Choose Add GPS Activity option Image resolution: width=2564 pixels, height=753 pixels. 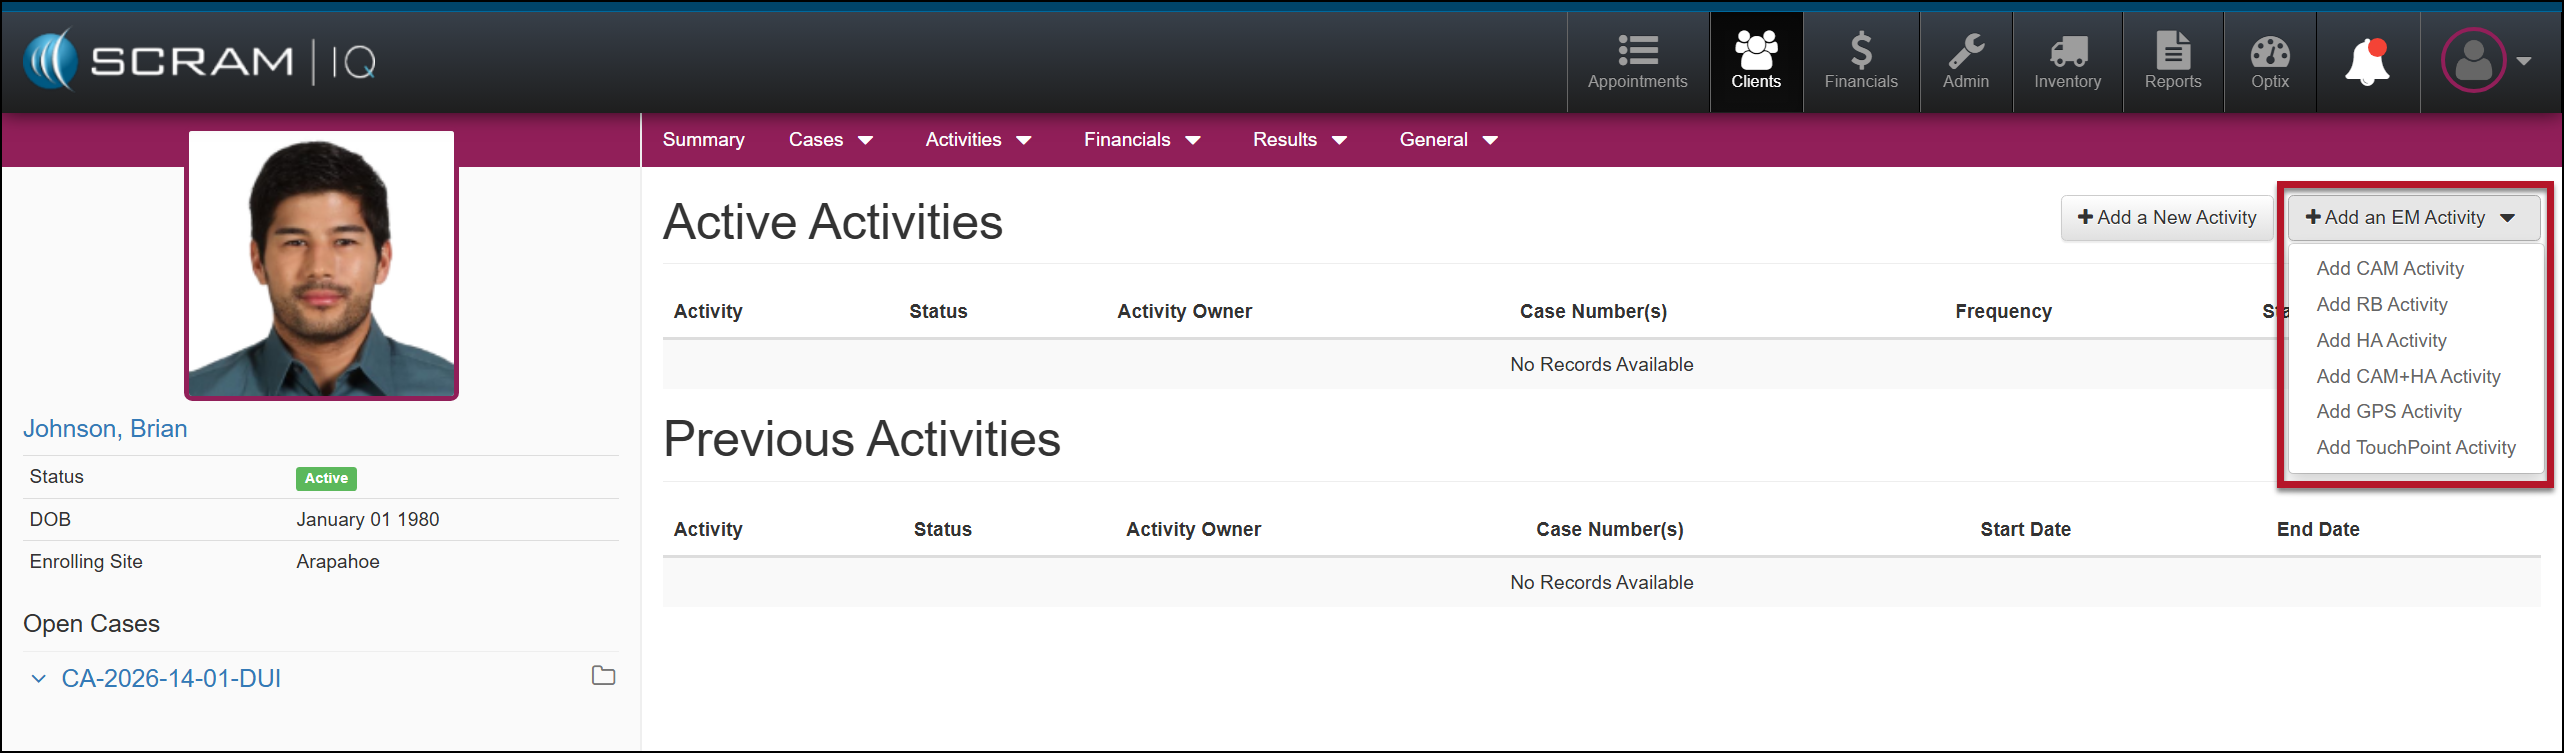pos(2388,412)
